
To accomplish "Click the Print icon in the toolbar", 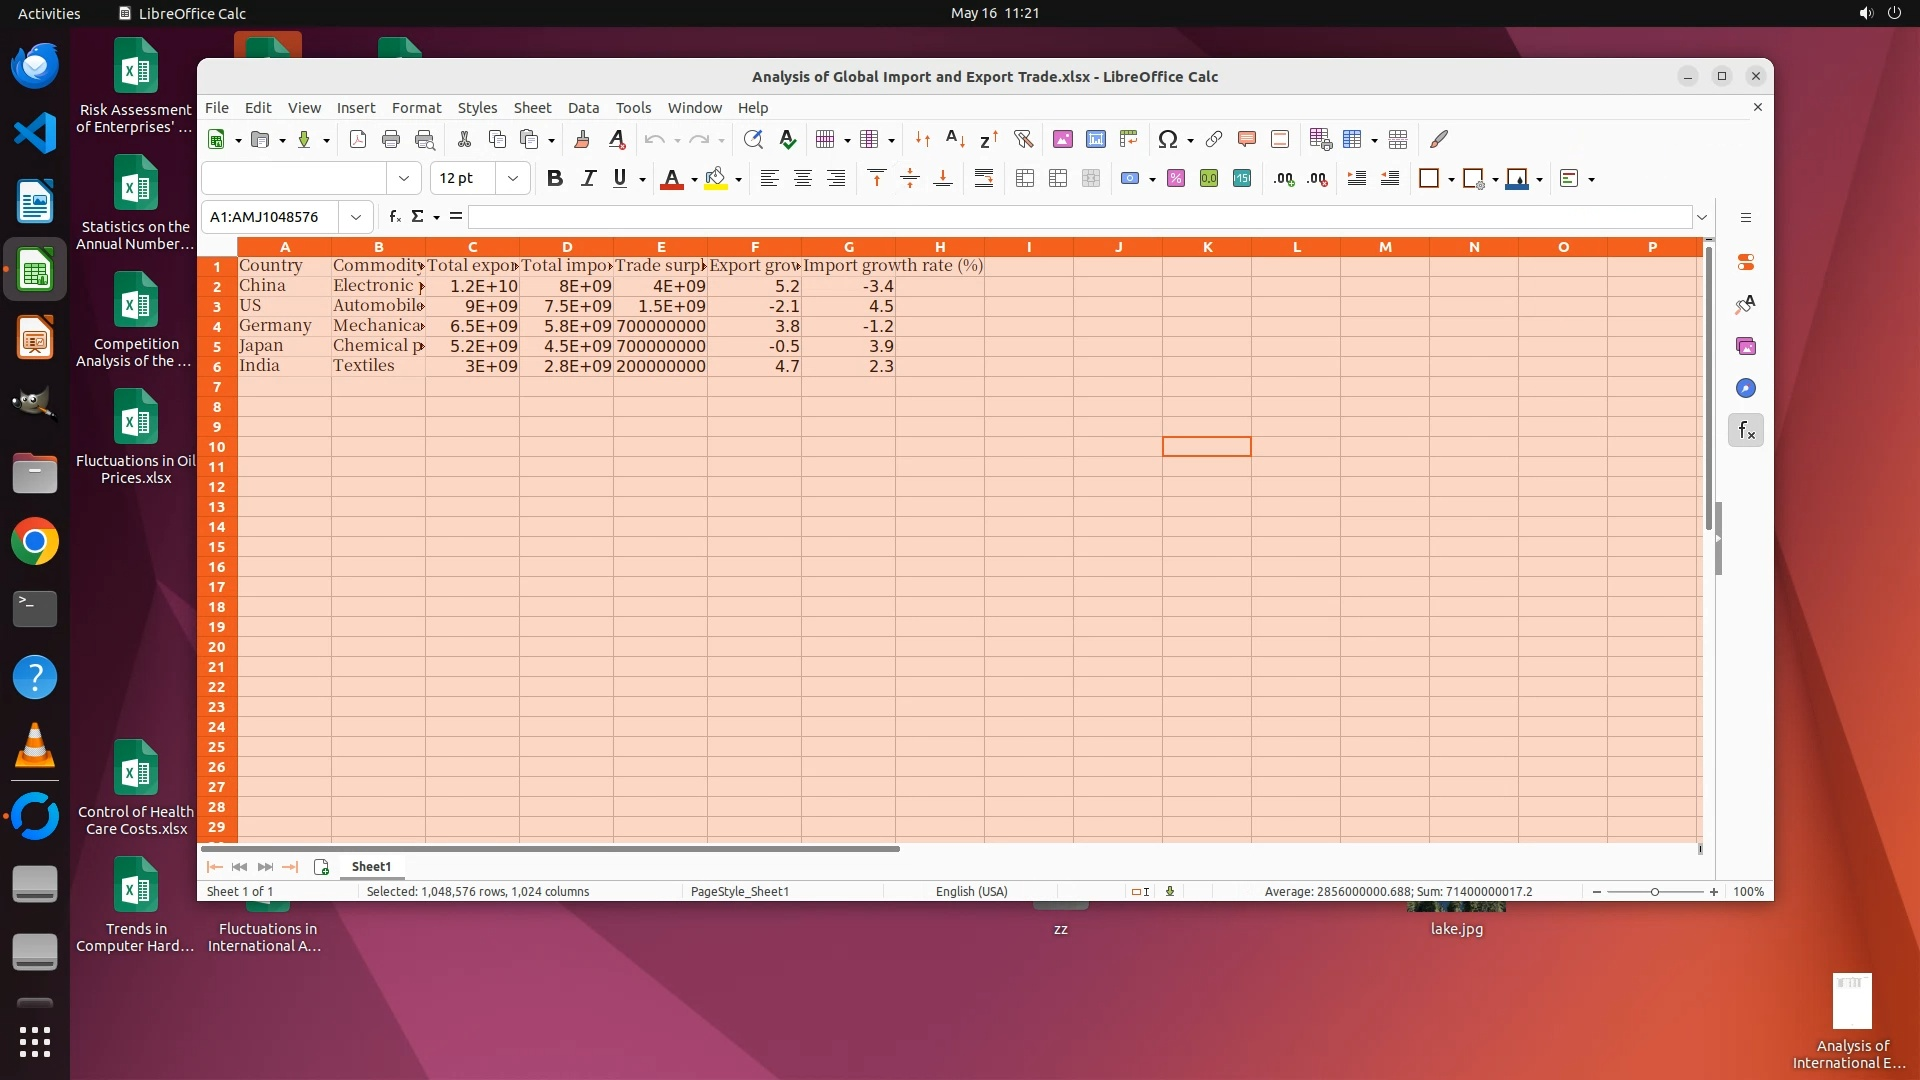I will [x=391, y=139].
